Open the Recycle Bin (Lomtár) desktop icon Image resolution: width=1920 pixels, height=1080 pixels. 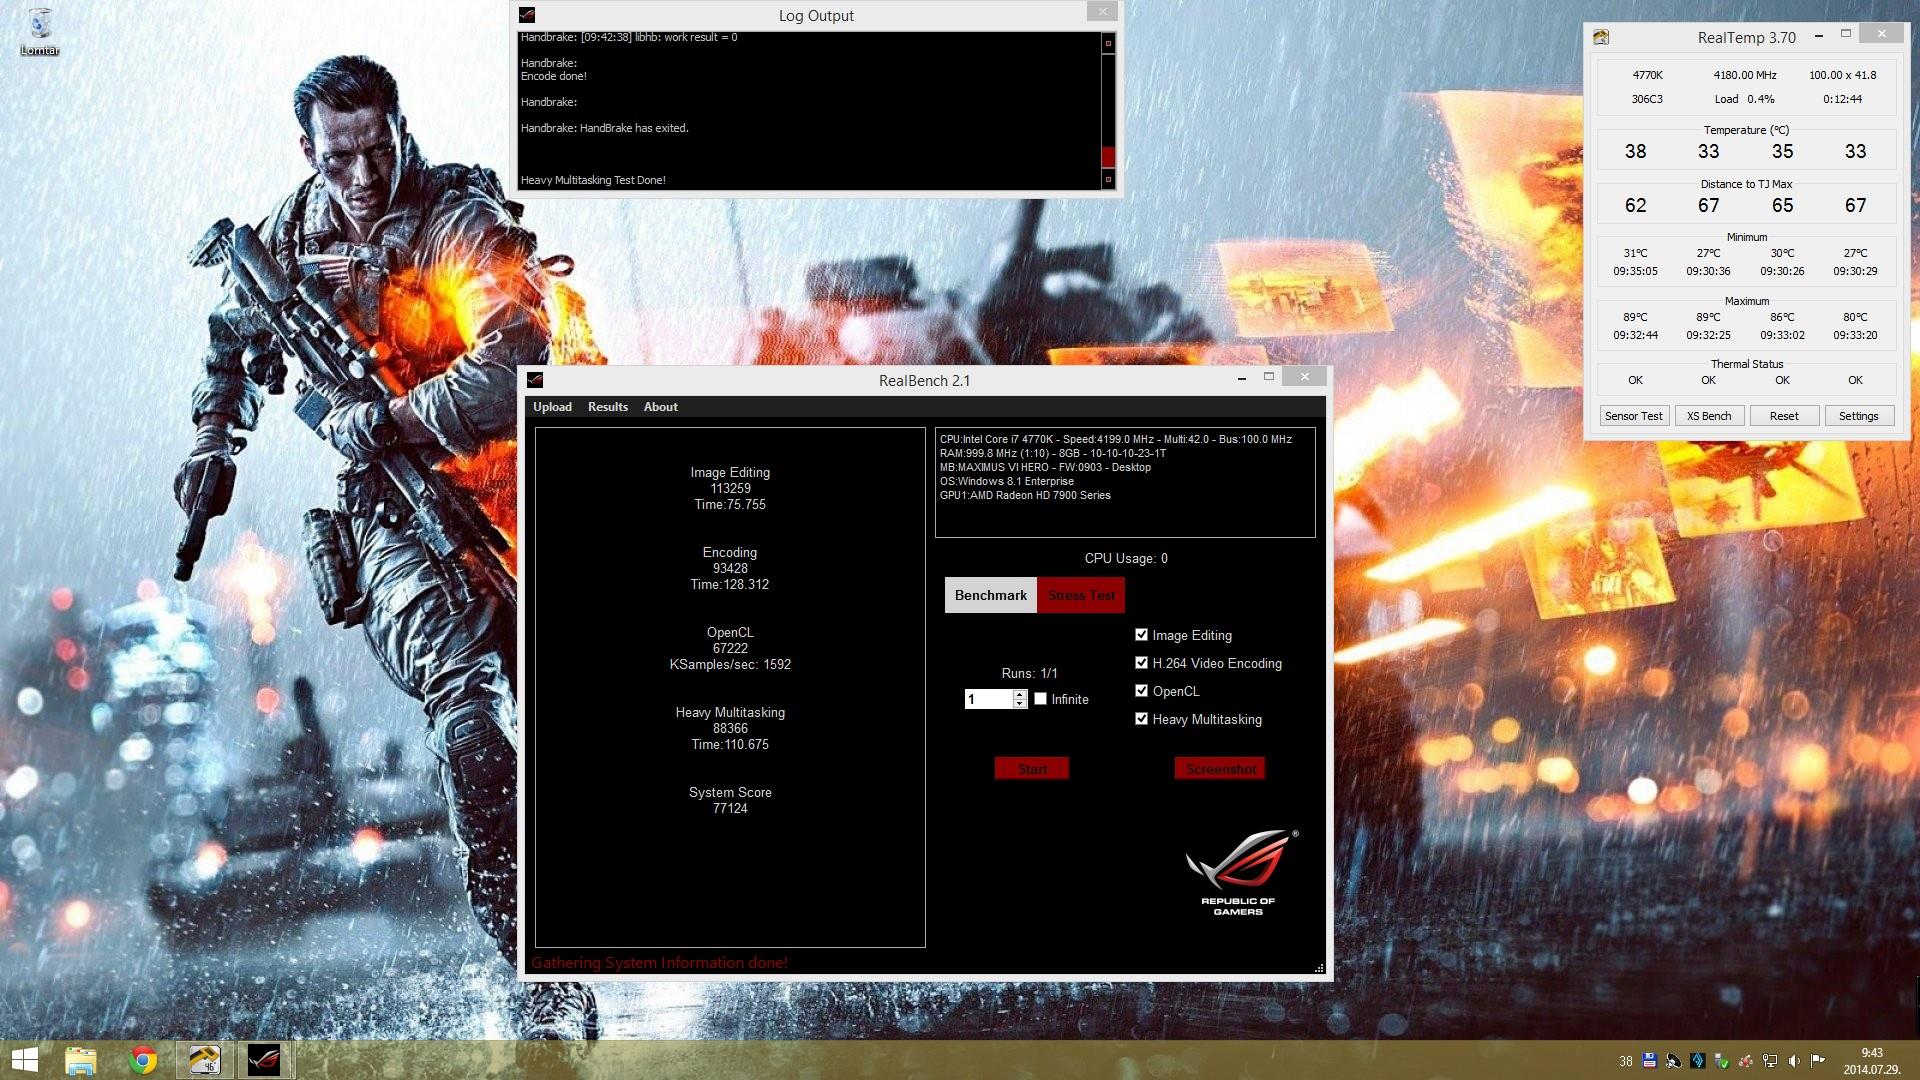[x=40, y=32]
